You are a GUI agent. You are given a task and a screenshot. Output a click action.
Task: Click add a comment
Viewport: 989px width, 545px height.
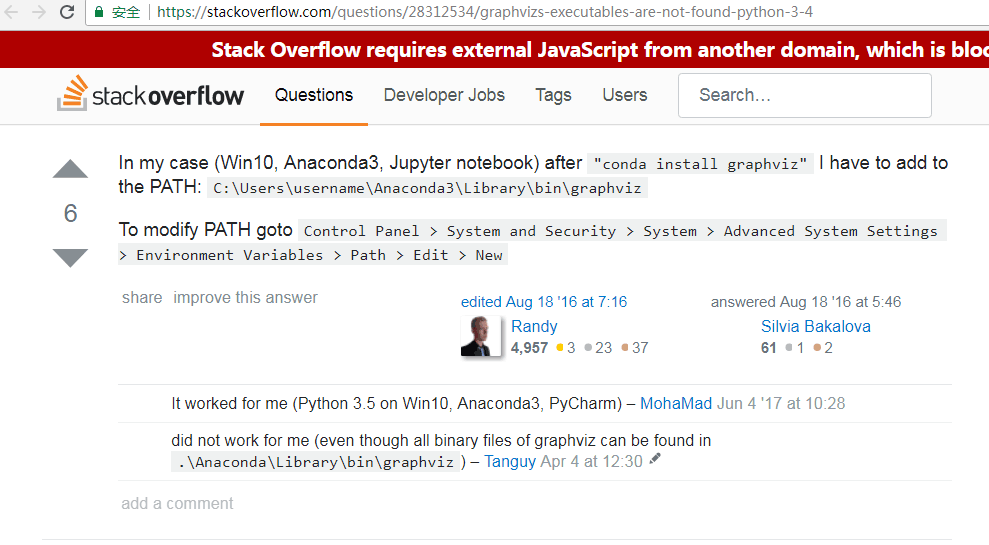point(177,503)
